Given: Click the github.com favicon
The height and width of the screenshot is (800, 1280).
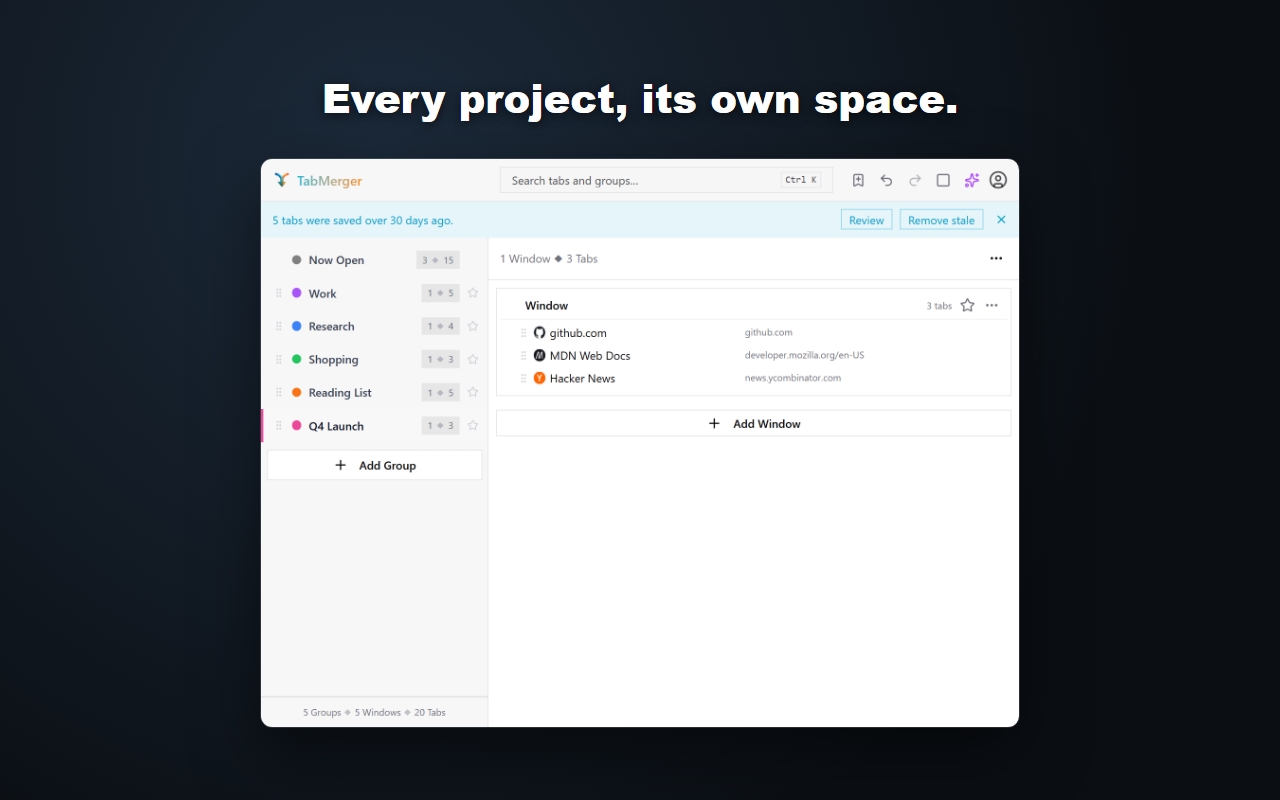Looking at the screenshot, I should [x=540, y=333].
